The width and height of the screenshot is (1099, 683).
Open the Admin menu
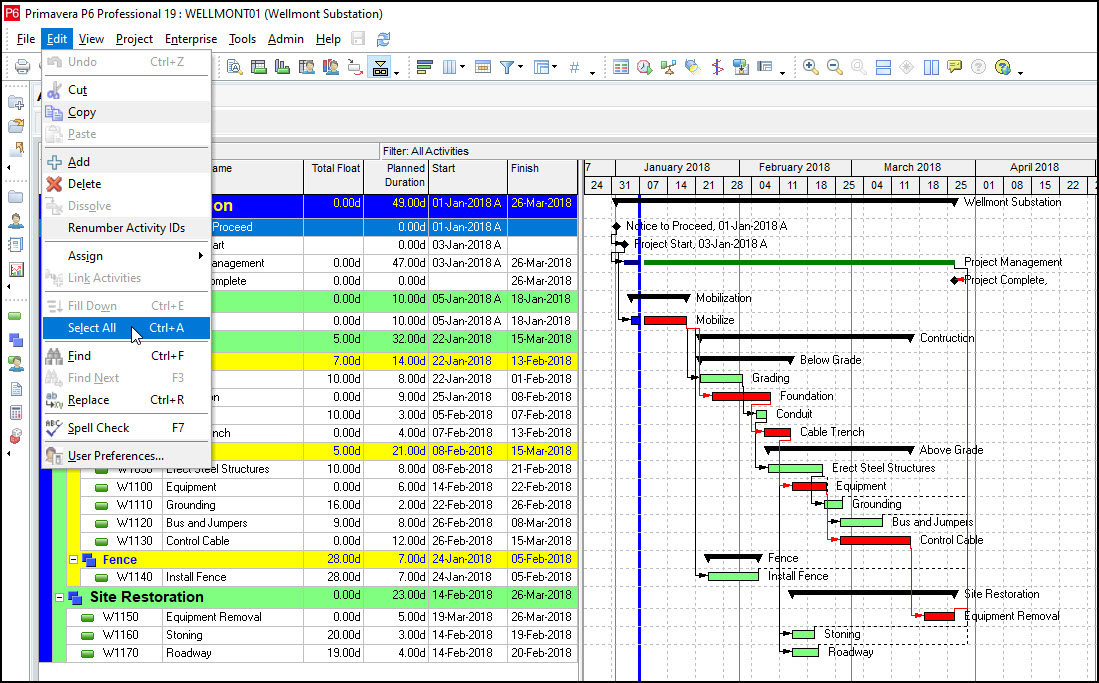click(285, 39)
